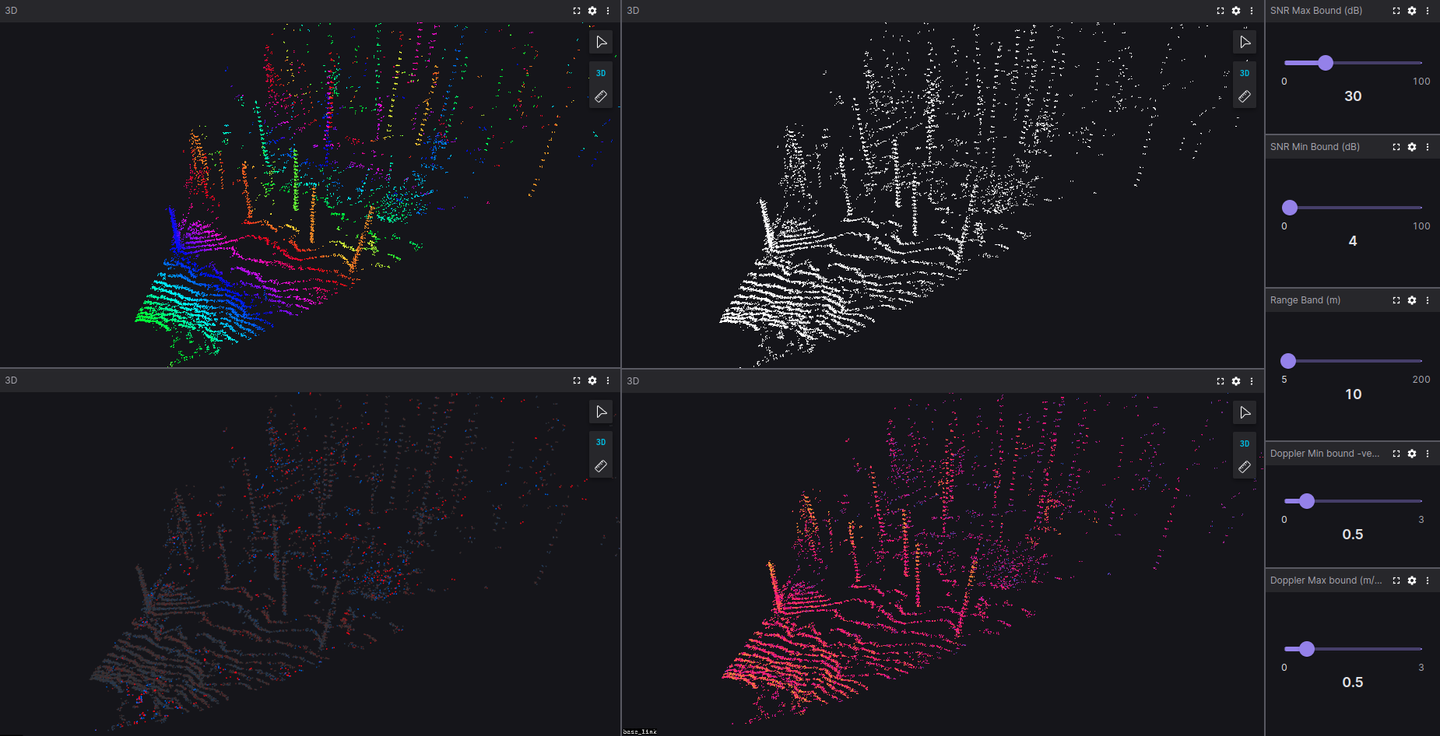Toggle 3D camera mode in gray point cloud panel
Image resolution: width=1440 pixels, height=736 pixels.
601,442
